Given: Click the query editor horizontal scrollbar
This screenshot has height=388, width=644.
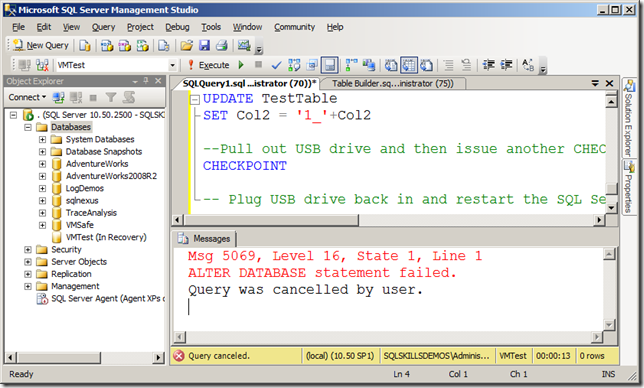Looking at the screenshot, I should tap(388, 220).
